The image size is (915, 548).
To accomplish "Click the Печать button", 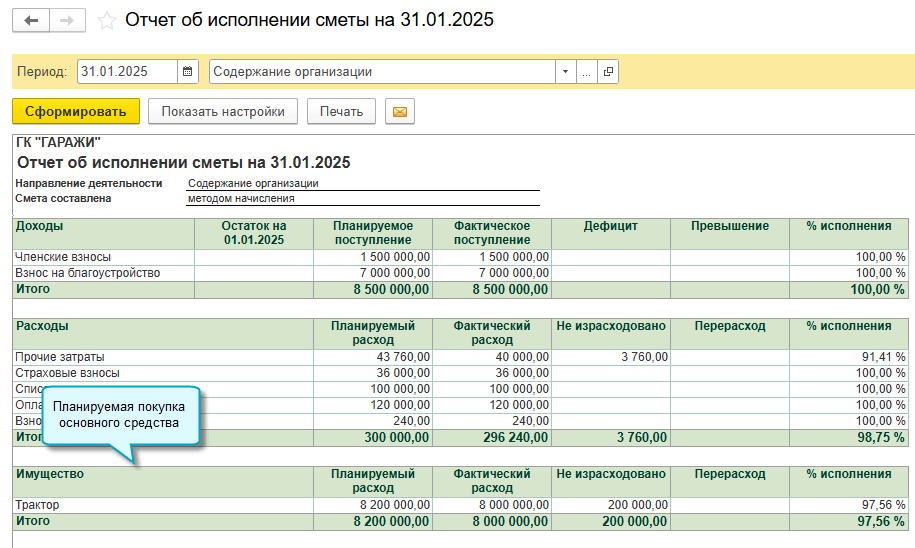I will click(x=341, y=111).
